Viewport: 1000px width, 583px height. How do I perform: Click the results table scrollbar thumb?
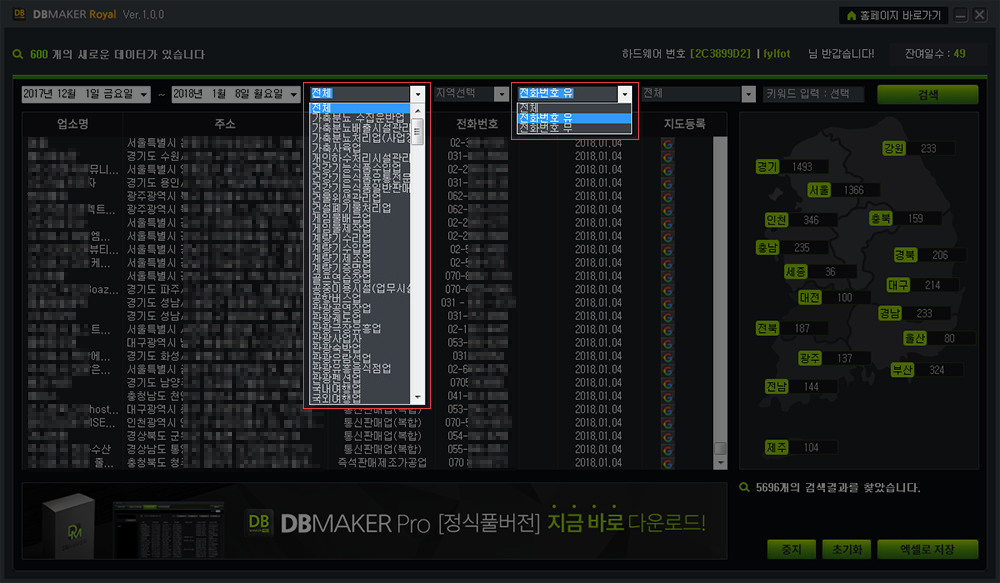pyautogui.click(x=721, y=448)
